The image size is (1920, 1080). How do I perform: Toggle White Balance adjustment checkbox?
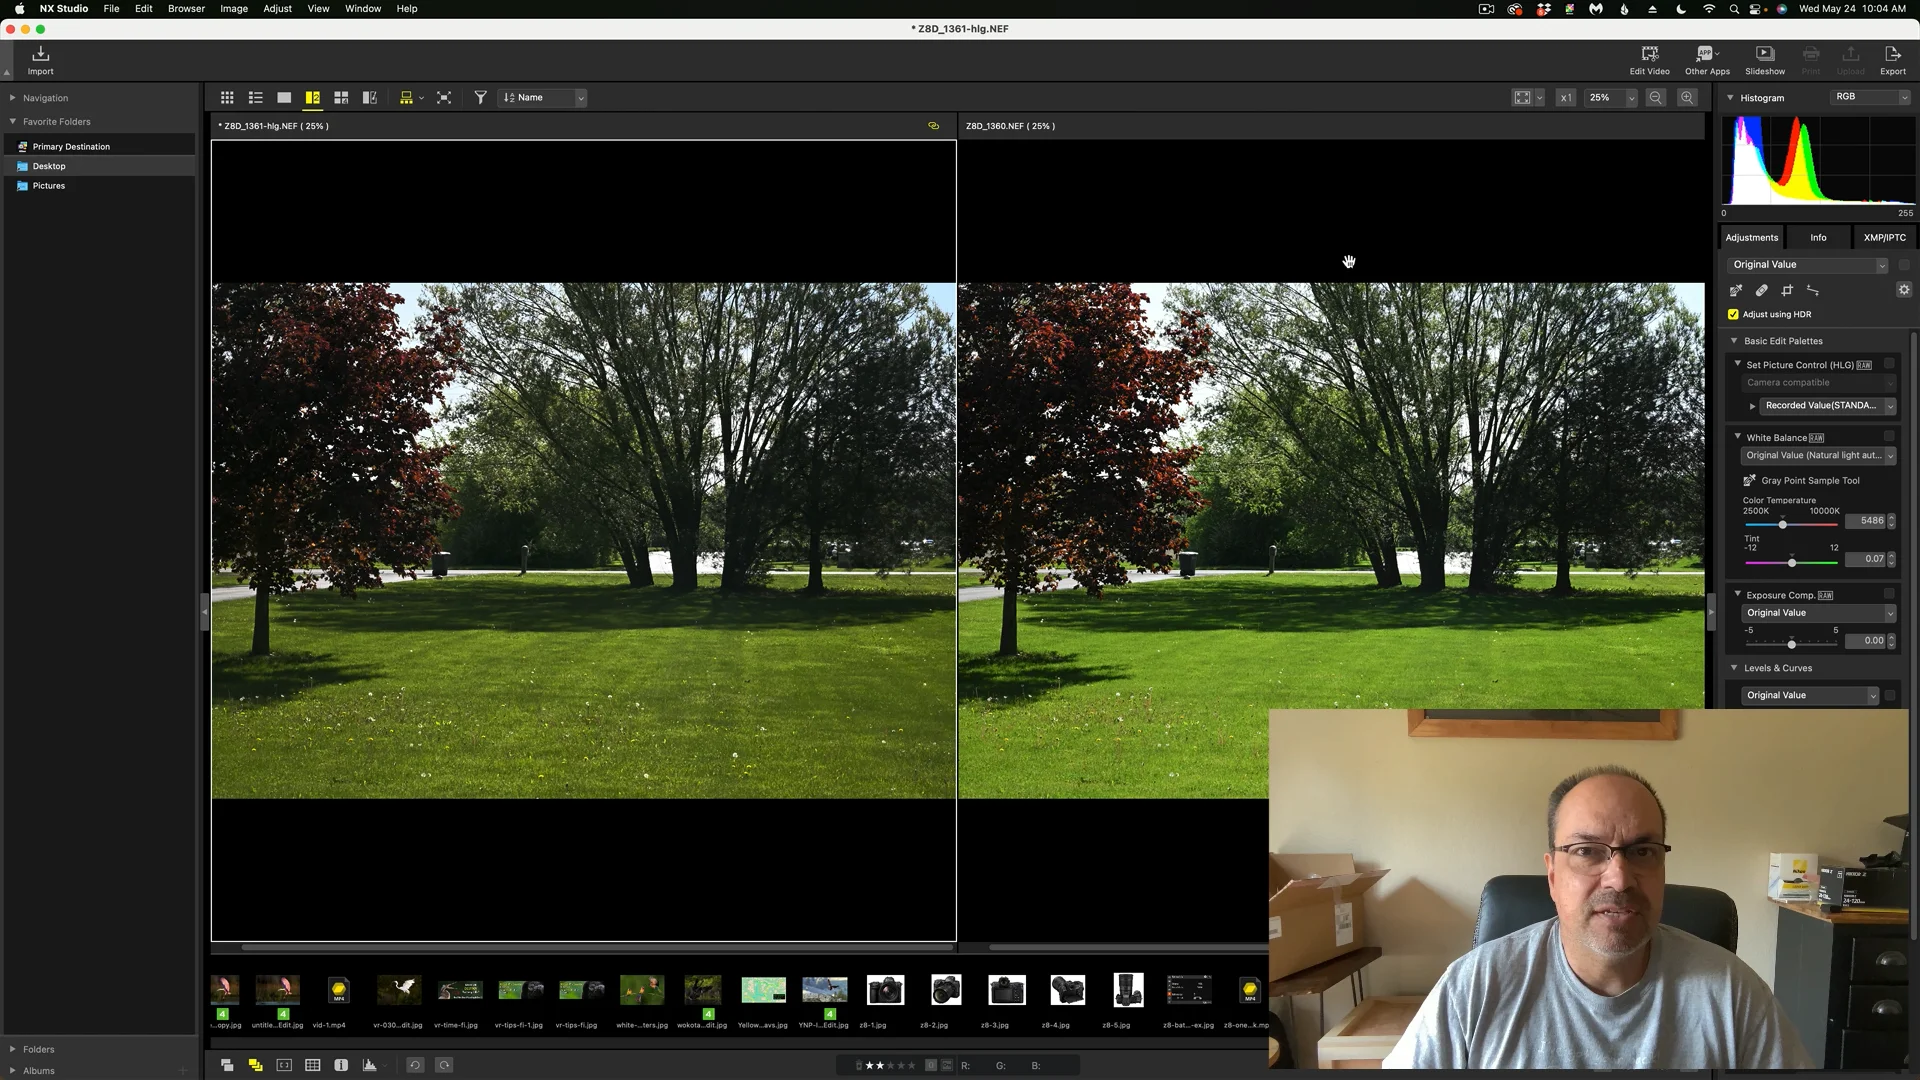pos(1889,437)
